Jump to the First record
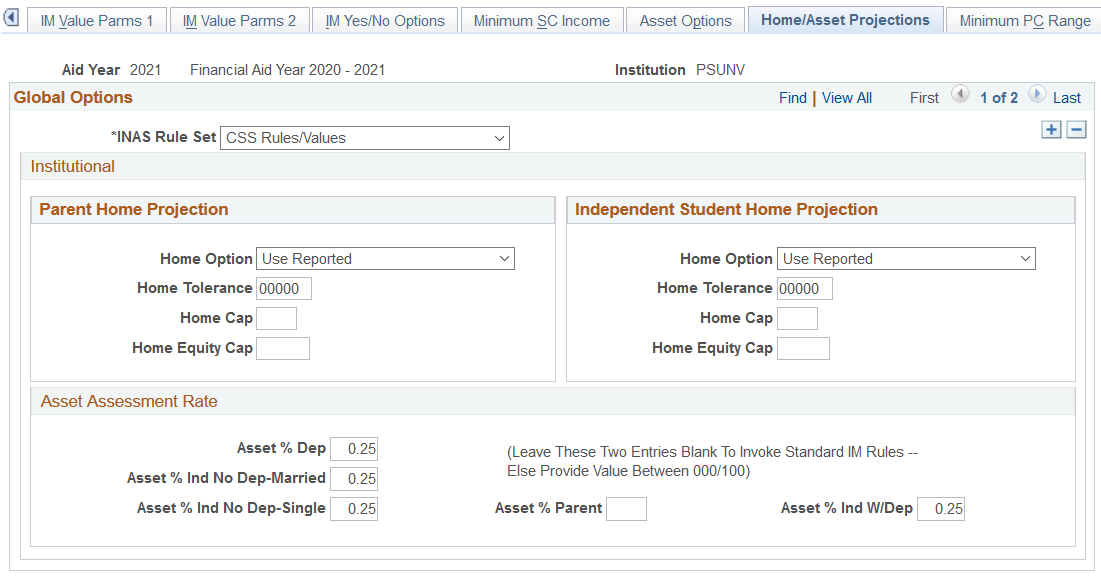Screen dimensions: 1101x576 coord(923,97)
